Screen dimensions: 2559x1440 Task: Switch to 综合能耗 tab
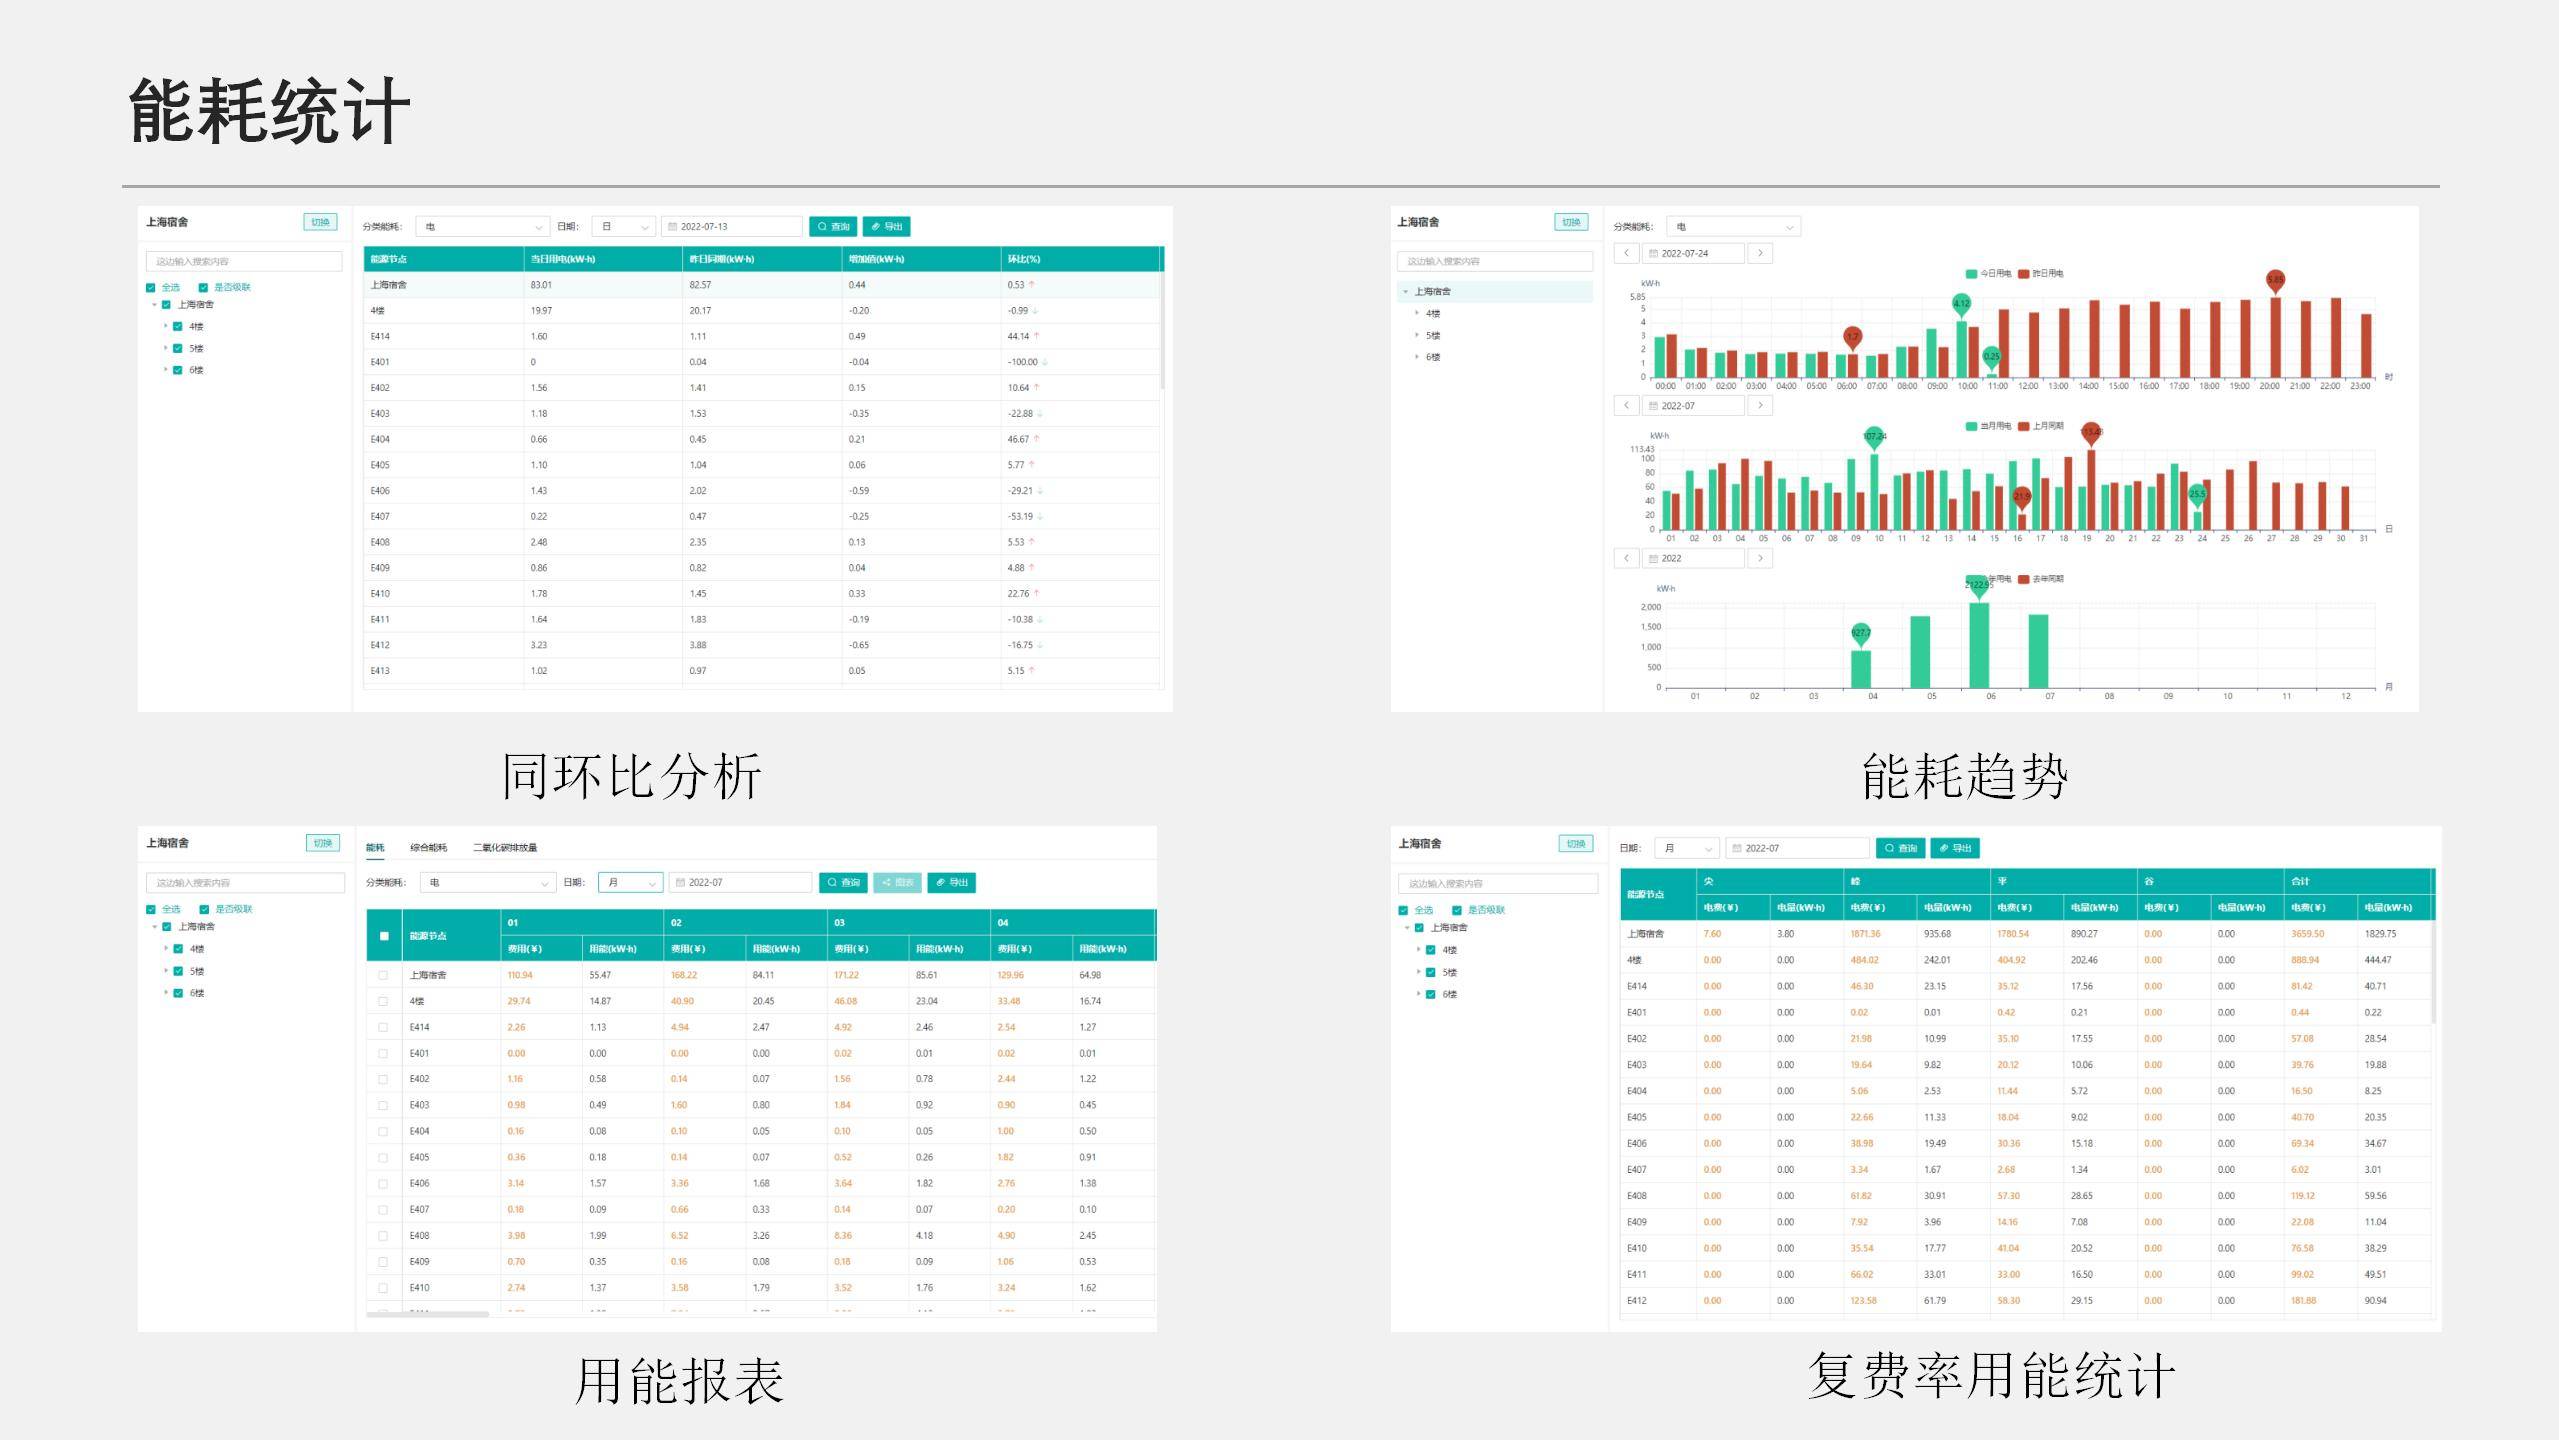428,848
